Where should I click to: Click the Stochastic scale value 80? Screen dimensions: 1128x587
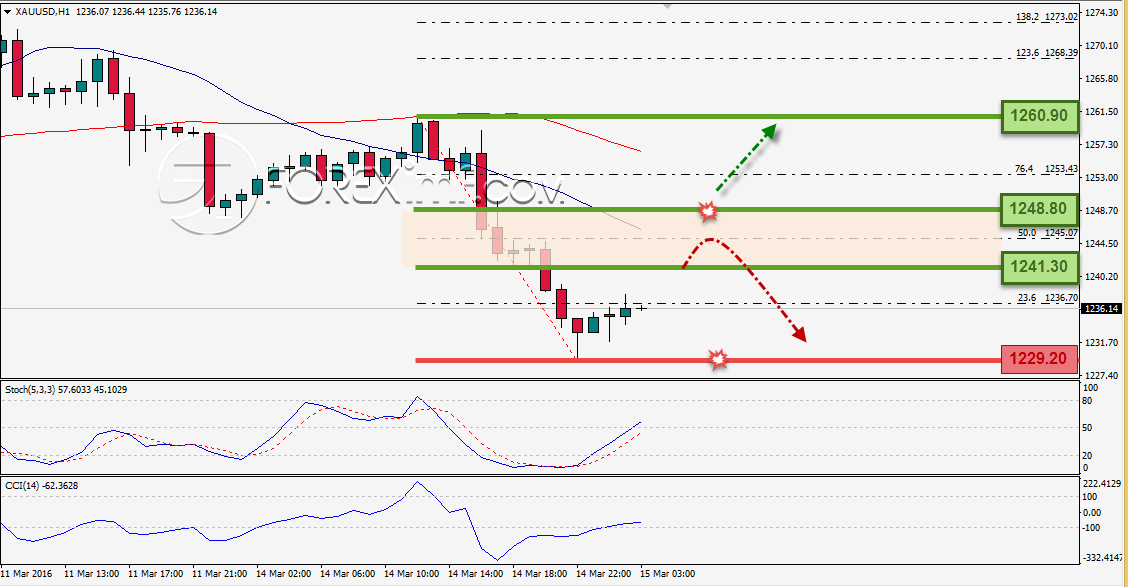click(1088, 401)
